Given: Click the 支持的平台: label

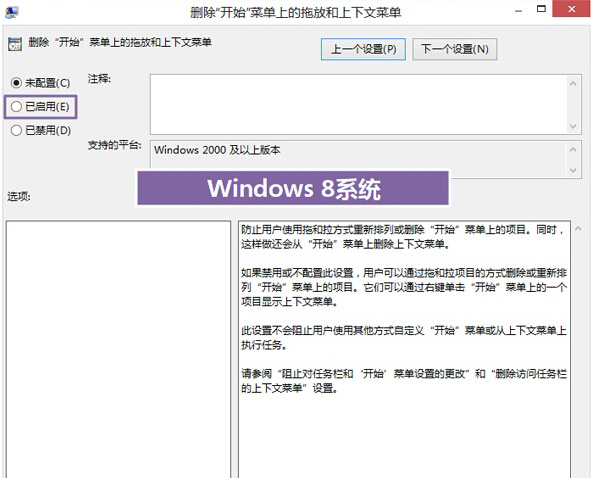Looking at the screenshot, I should click(115, 145).
